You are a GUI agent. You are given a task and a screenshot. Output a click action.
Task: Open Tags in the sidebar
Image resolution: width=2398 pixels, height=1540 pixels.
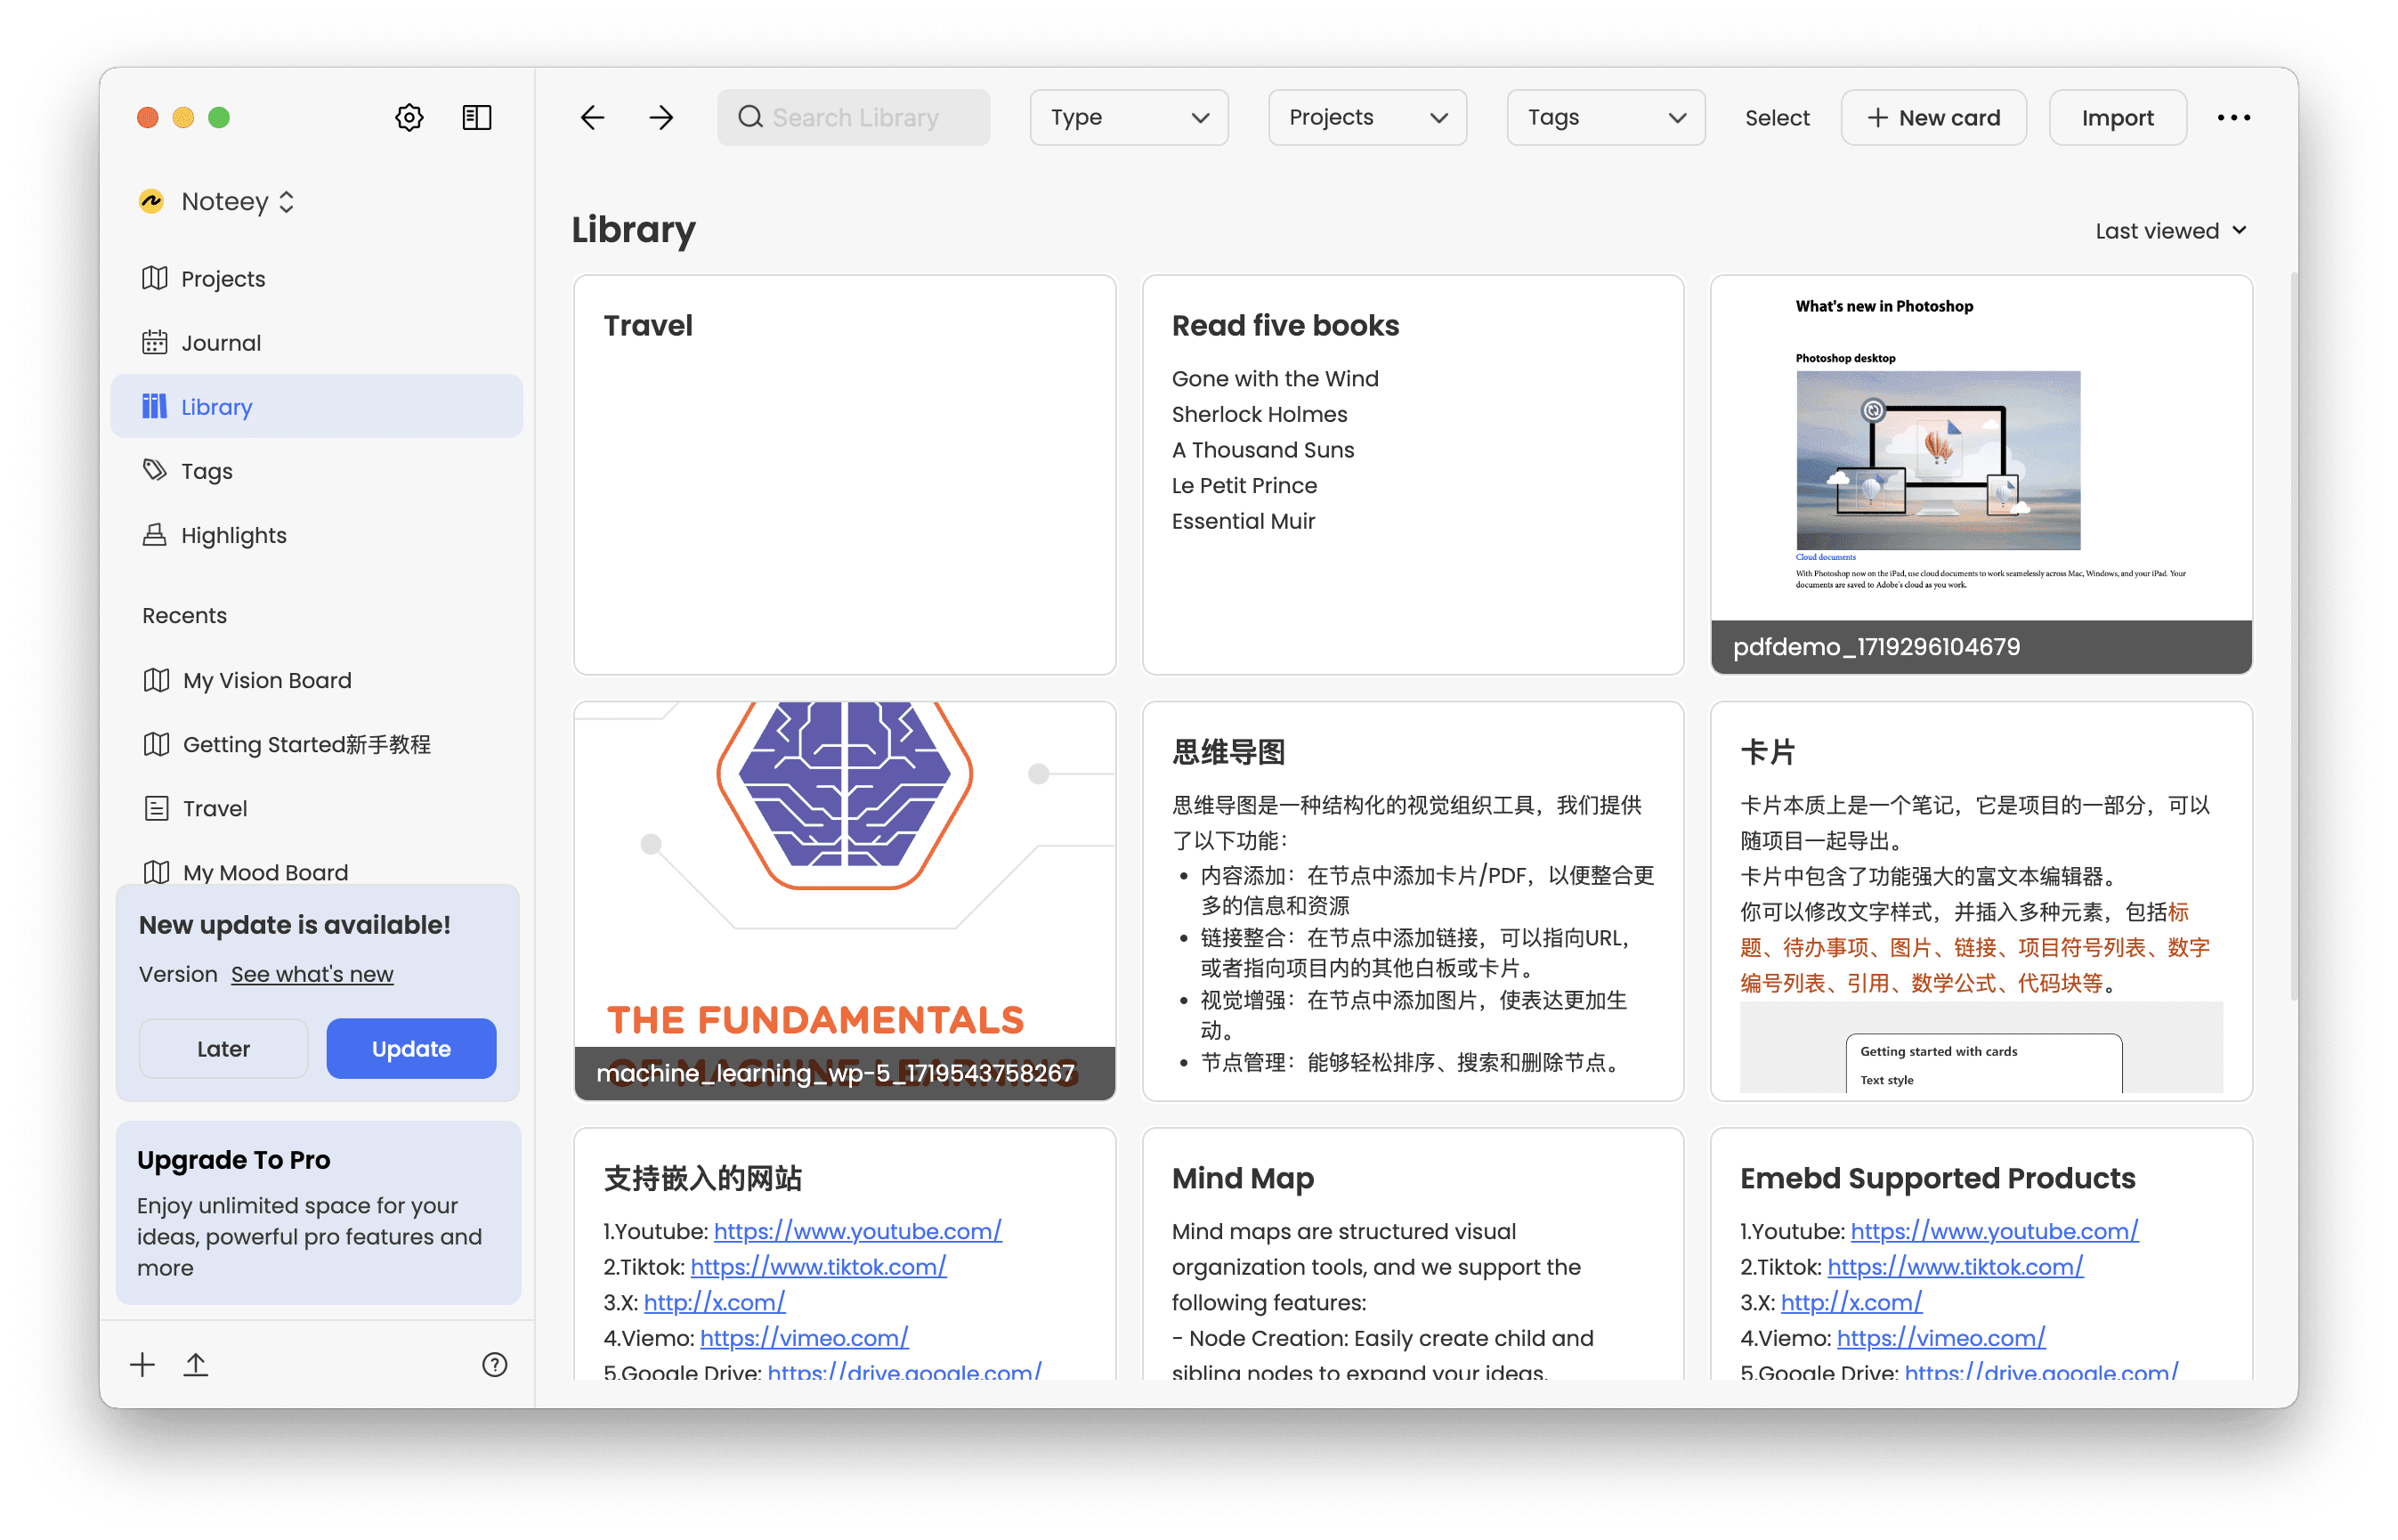click(x=317, y=470)
